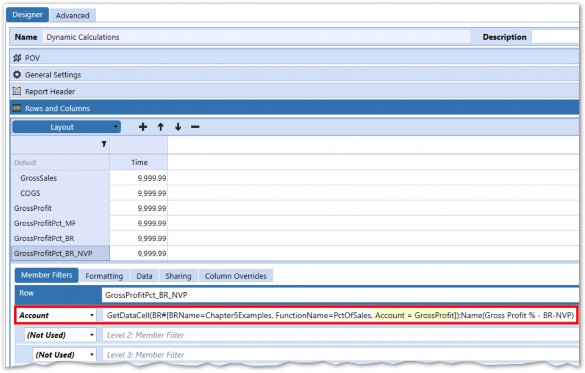Click the Name field containing Dynamic Calculations

(x=257, y=37)
